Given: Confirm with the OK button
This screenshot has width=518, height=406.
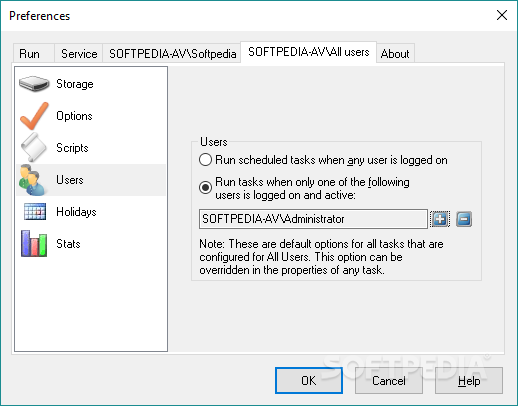Looking at the screenshot, I should [x=309, y=380].
